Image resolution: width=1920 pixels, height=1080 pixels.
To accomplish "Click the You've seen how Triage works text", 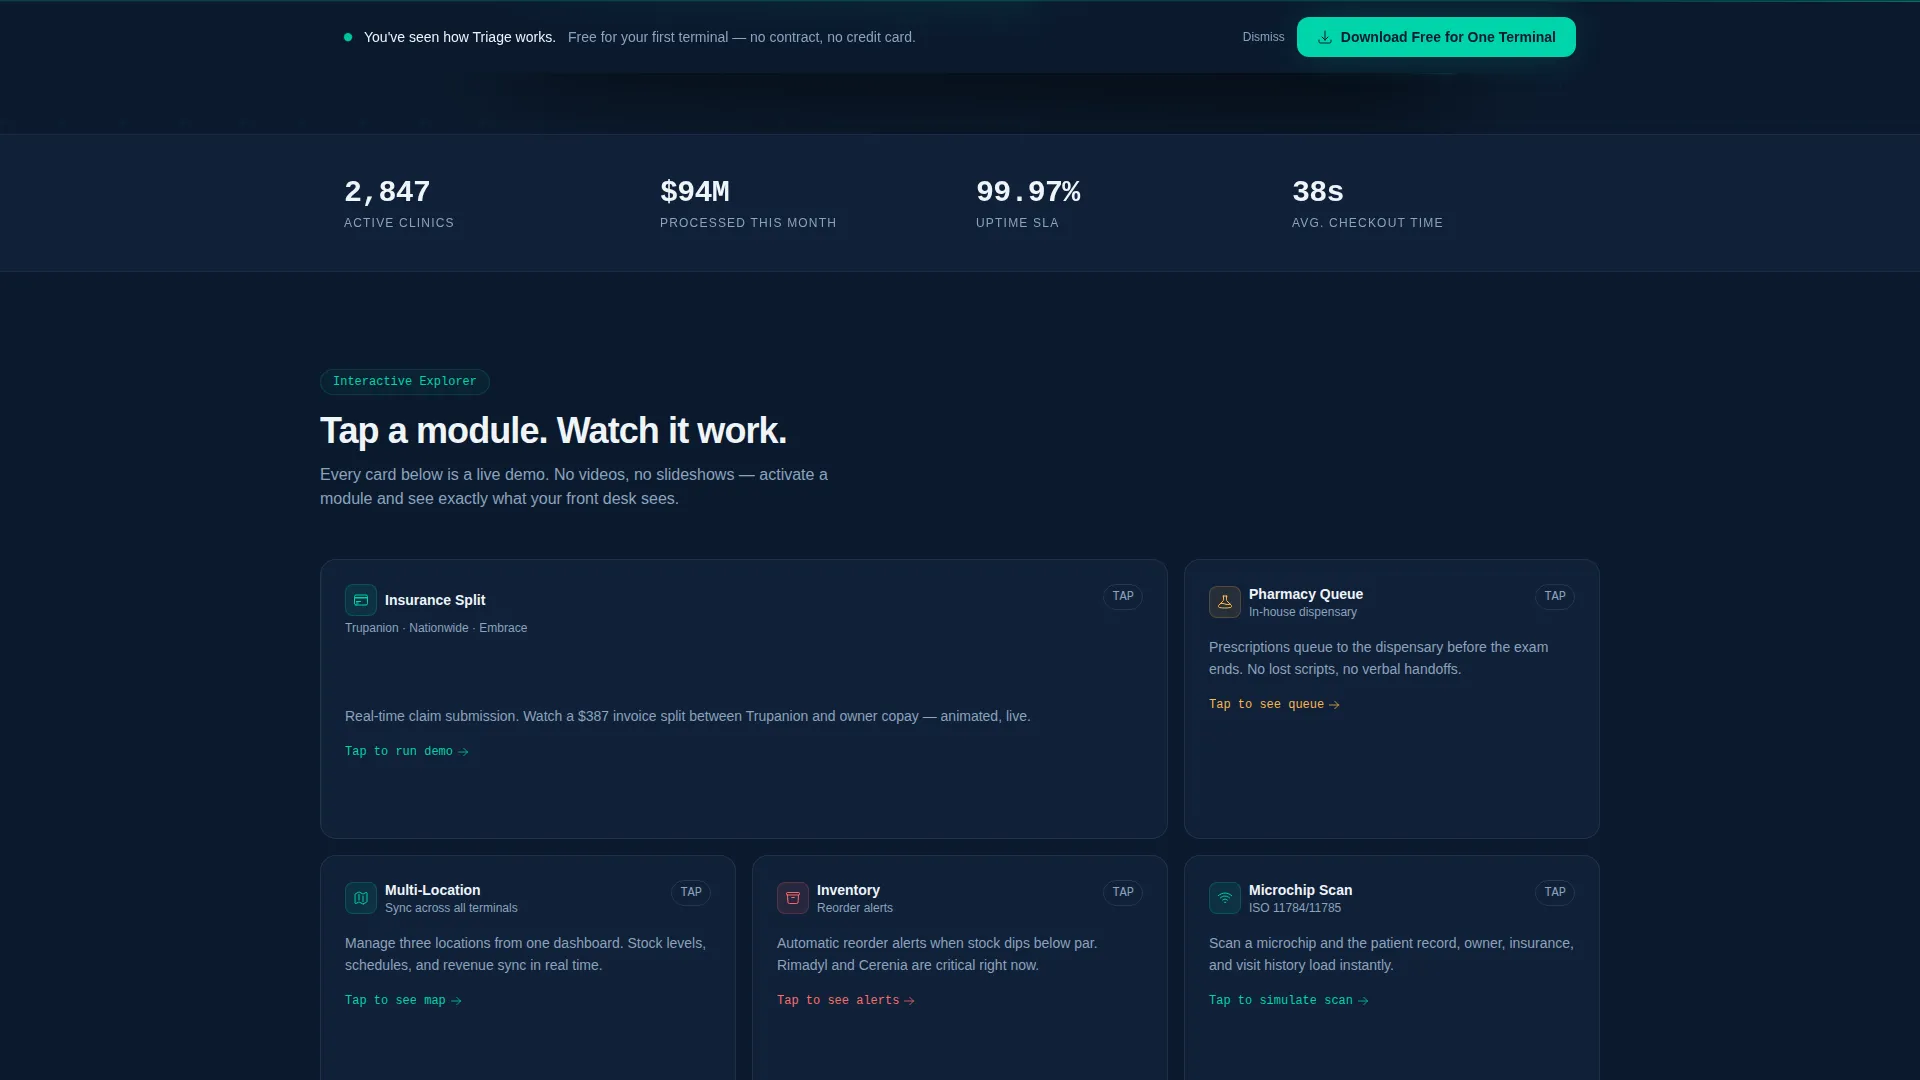I will coord(459,37).
